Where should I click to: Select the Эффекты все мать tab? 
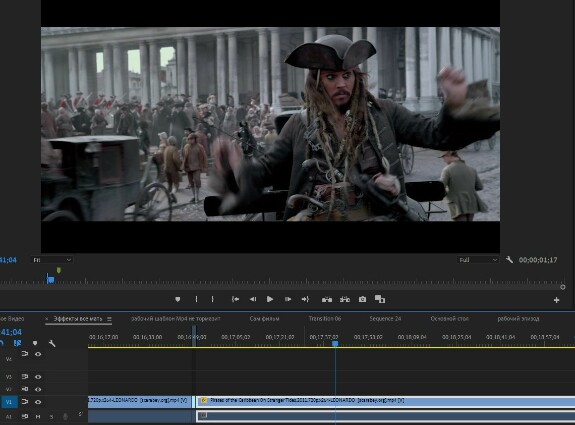tap(78, 319)
